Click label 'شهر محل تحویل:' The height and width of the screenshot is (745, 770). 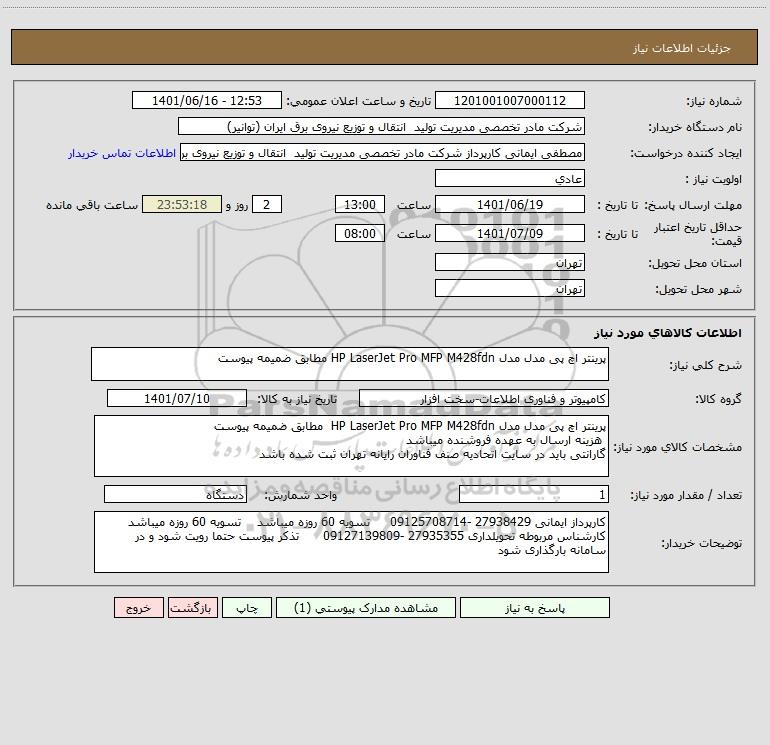698,289
